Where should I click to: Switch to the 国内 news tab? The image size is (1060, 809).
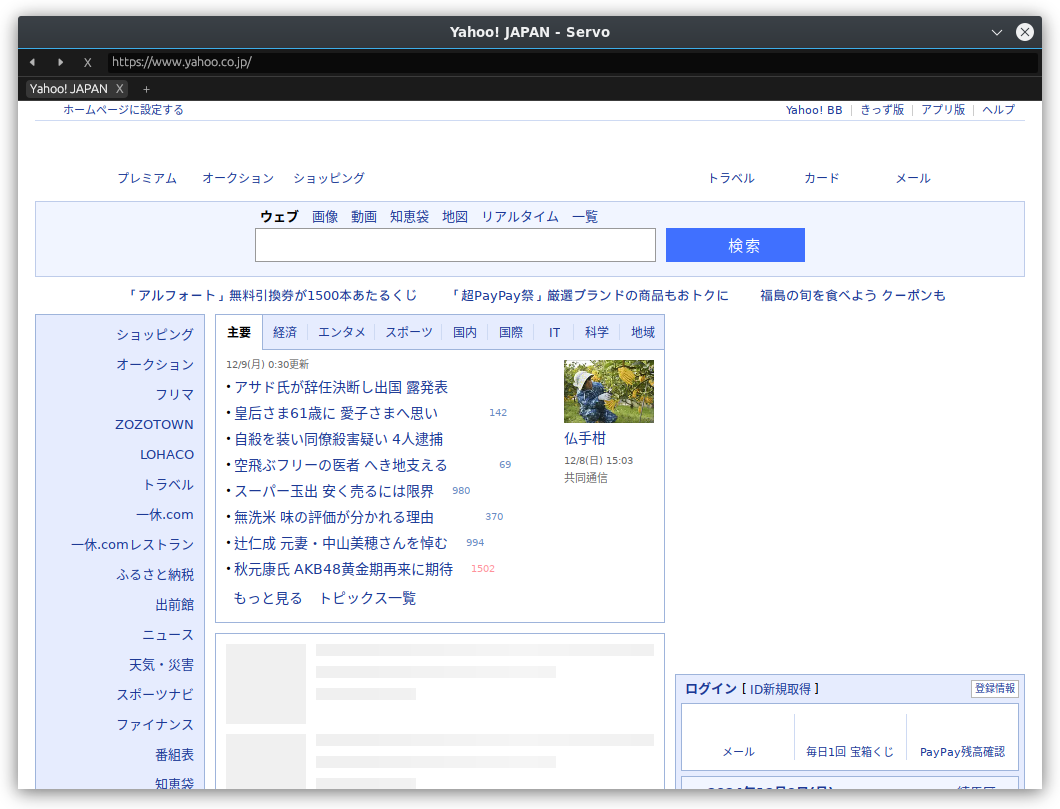[x=464, y=332]
